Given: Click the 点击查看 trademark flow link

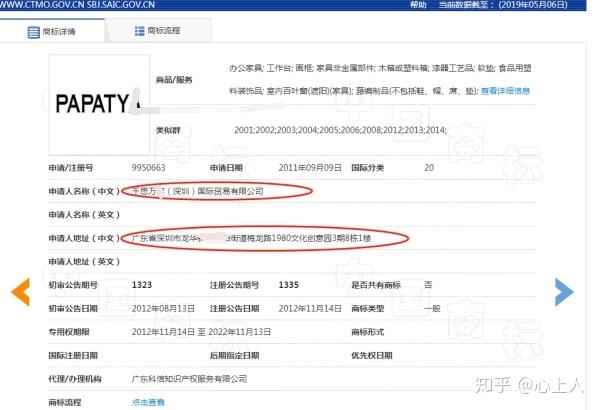Looking at the screenshot, I should (x=148, y=402).
